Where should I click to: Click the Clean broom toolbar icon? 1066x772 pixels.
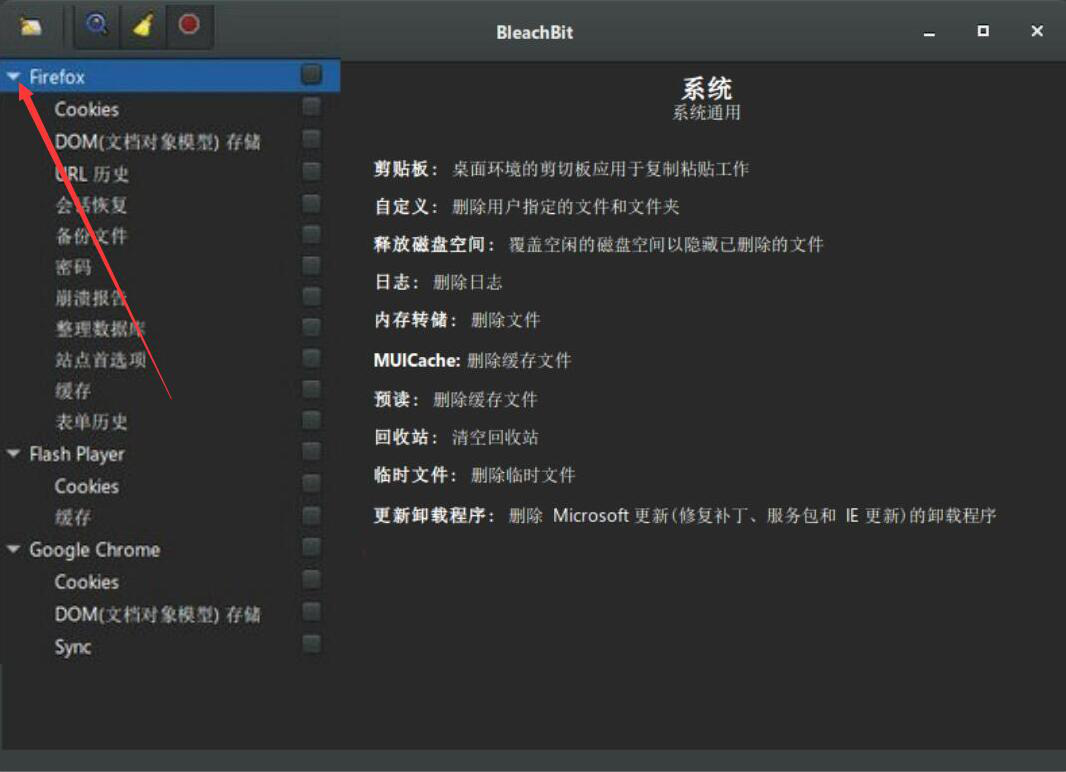142,26
